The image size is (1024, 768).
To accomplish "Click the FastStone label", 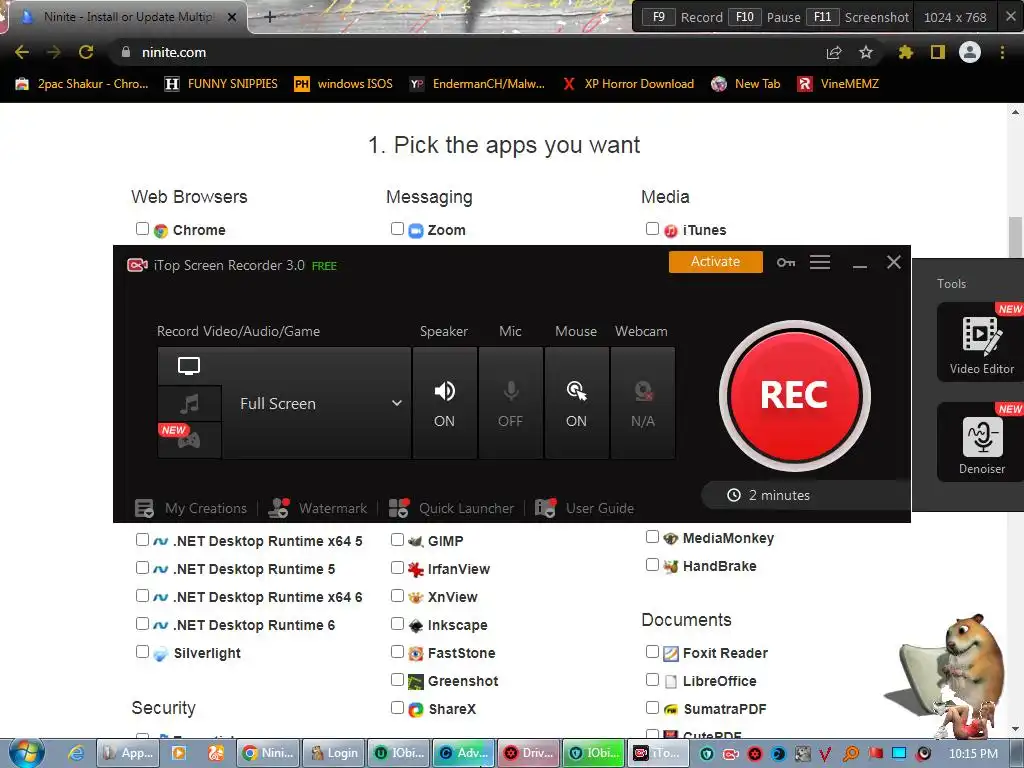I will [x=461, y=654].
